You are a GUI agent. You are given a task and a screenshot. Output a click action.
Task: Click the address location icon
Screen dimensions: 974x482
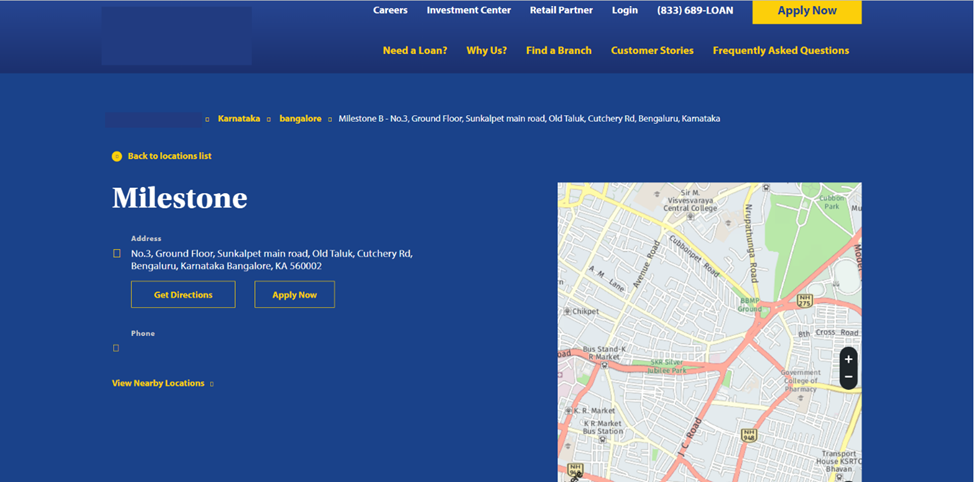pos(117,253)
